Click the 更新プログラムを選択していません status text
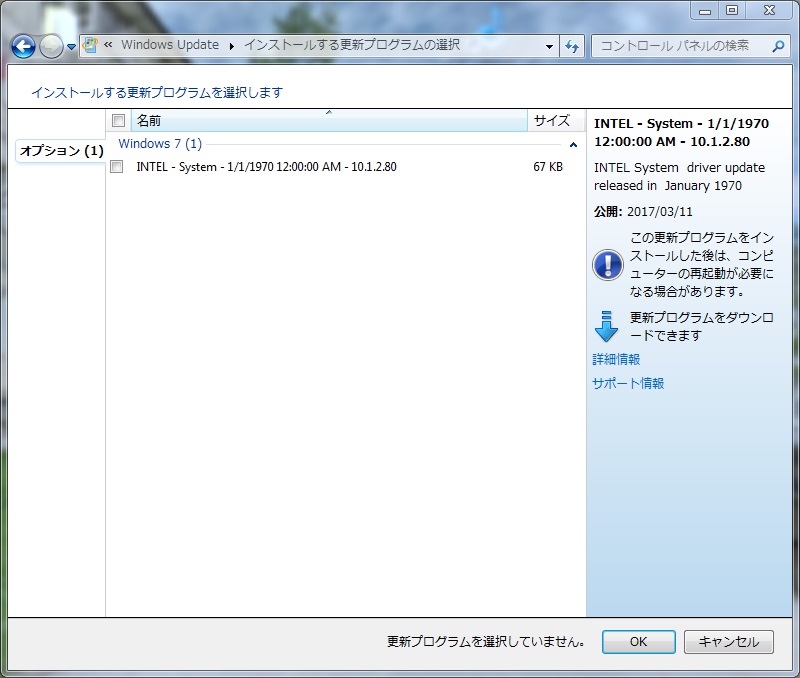 pos(486,642)
